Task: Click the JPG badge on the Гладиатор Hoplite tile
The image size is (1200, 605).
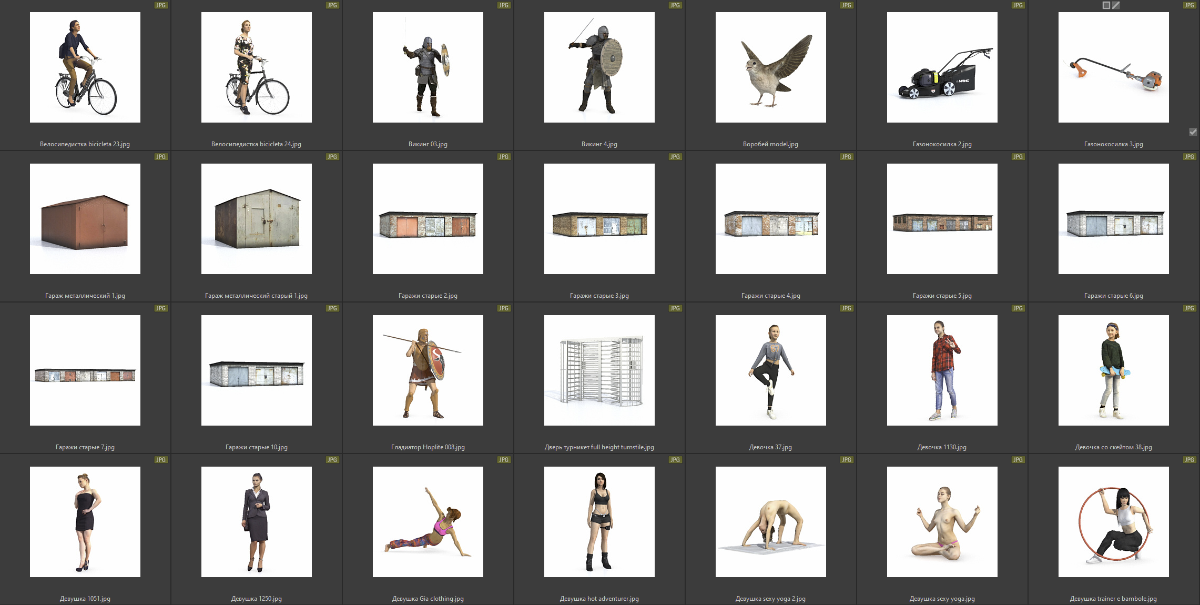Action: pyautogui.click(x=503, y=308)
